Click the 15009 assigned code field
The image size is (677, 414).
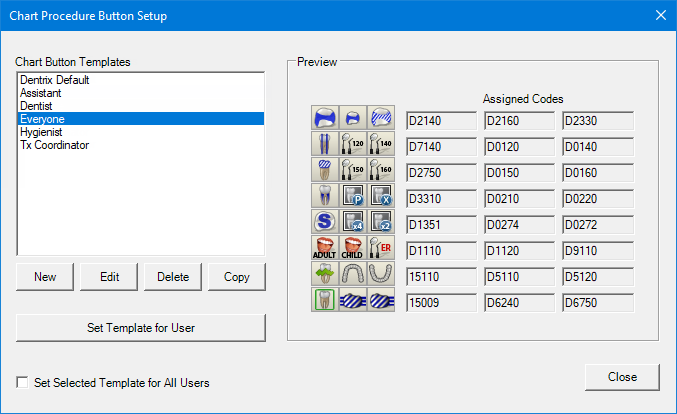(x=441, y=303)
